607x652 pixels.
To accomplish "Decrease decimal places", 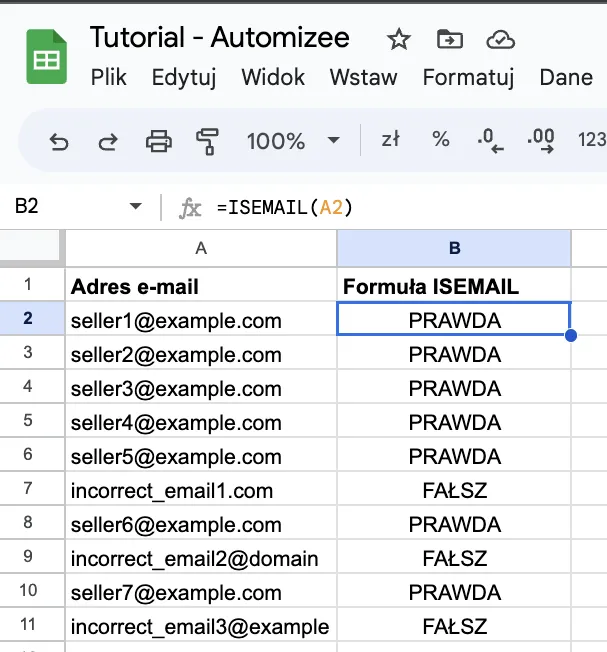I will (491, 141).
